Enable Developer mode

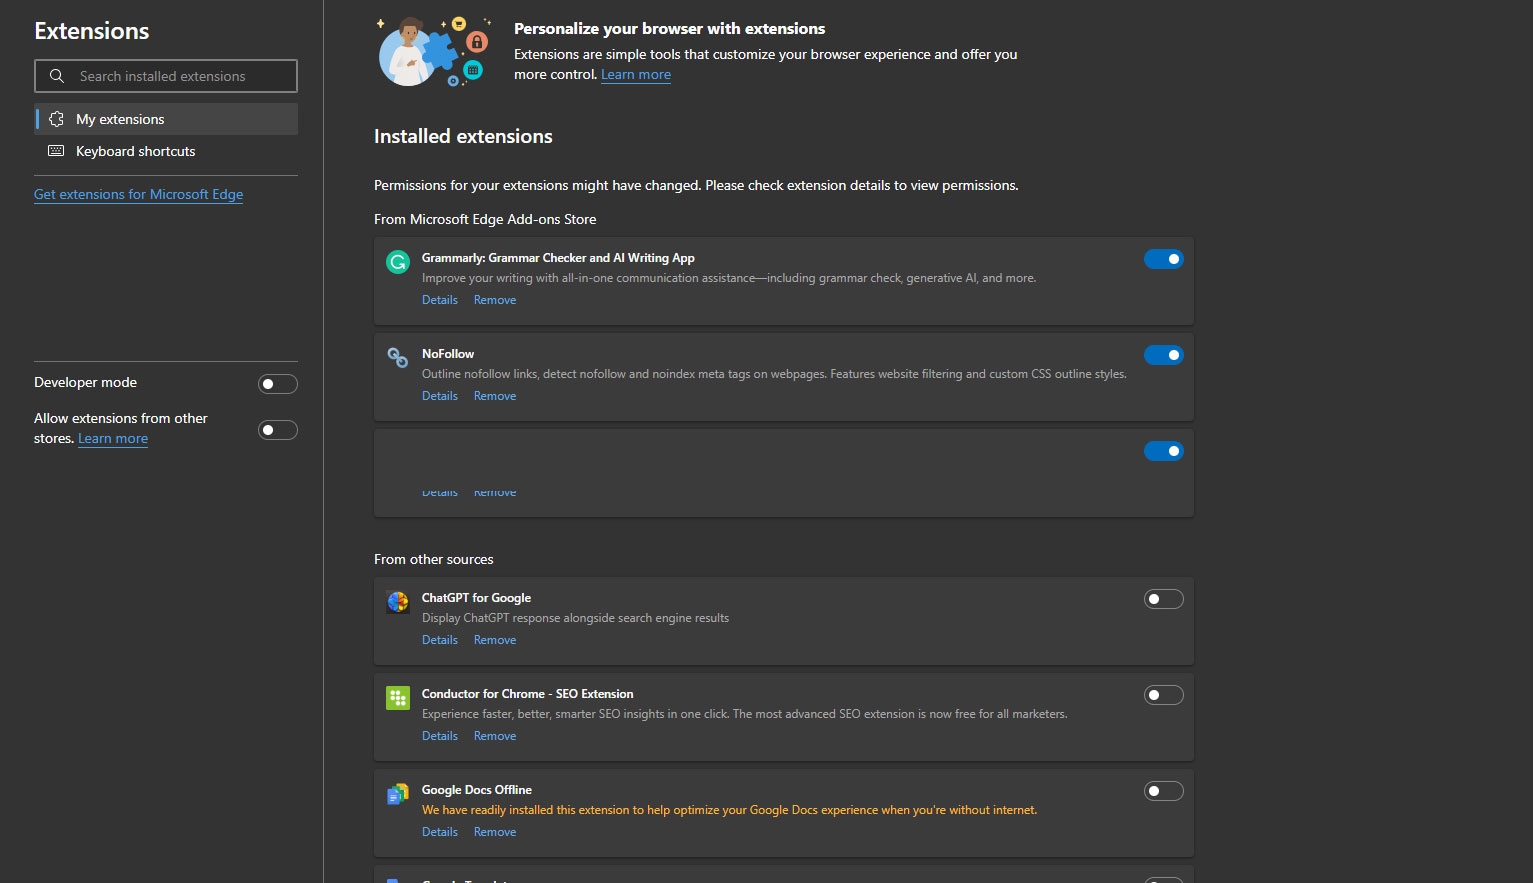[277, 383]
